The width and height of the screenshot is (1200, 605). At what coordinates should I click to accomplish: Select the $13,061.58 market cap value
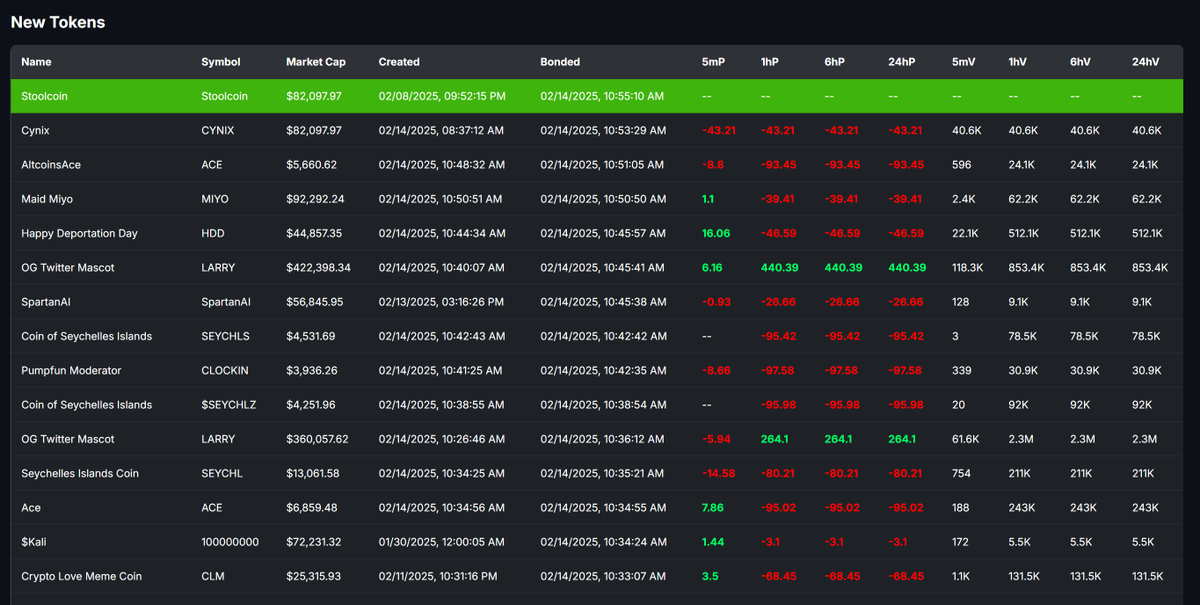coord(314,473)
